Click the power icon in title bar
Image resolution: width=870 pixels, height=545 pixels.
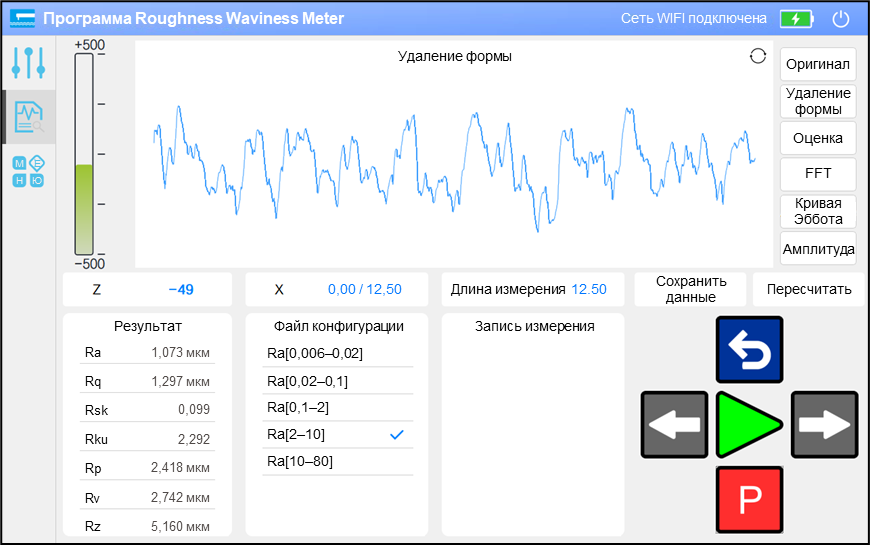(x=841, y=18)
